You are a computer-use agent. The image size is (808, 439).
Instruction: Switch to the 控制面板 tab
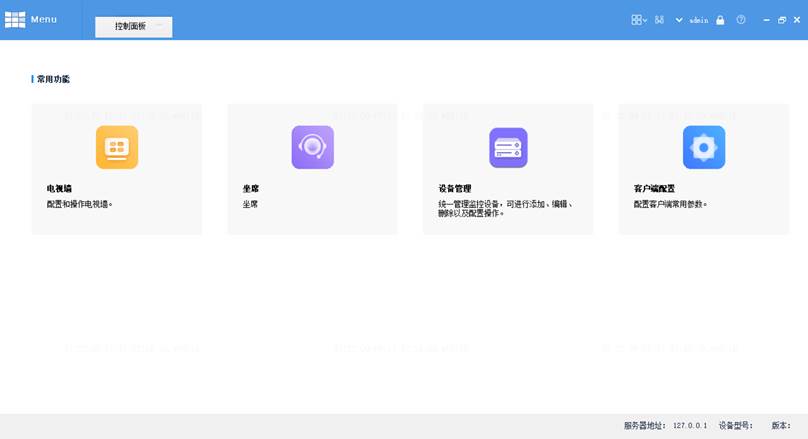[x=133, y=26]
